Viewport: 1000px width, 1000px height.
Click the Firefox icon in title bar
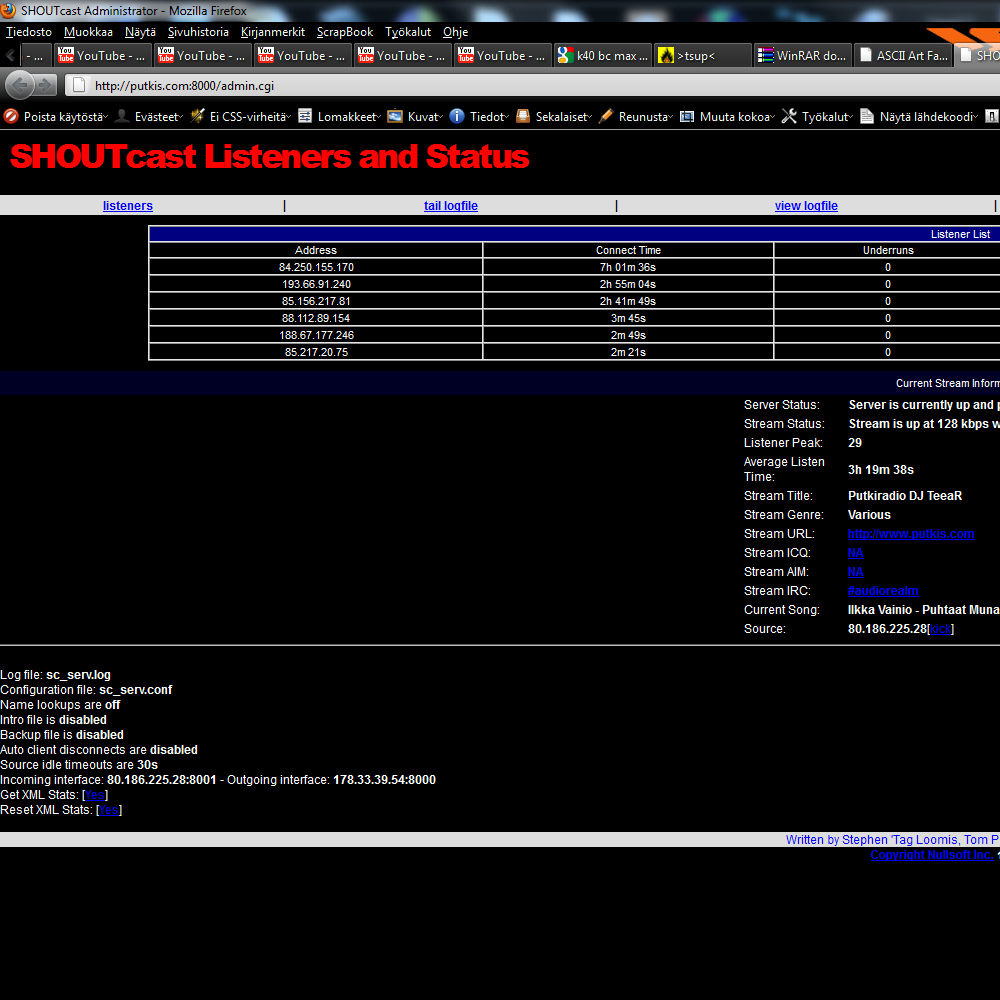(8, 10)
